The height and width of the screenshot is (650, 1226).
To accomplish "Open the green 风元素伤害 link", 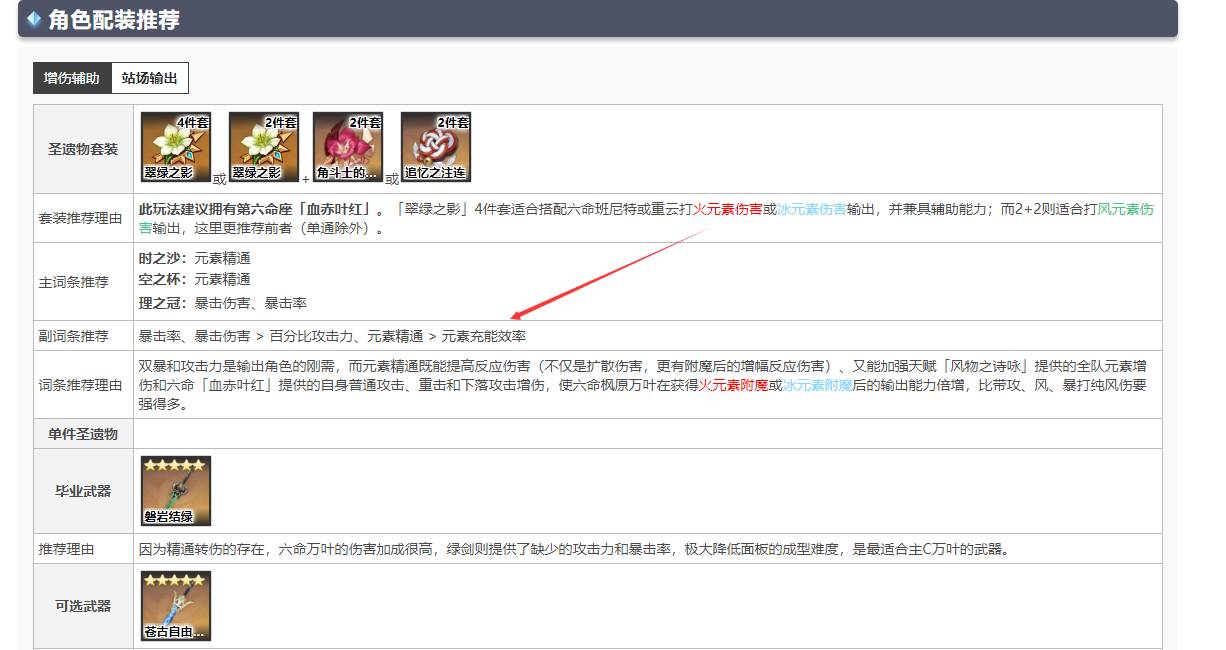I will [1124, 210].
